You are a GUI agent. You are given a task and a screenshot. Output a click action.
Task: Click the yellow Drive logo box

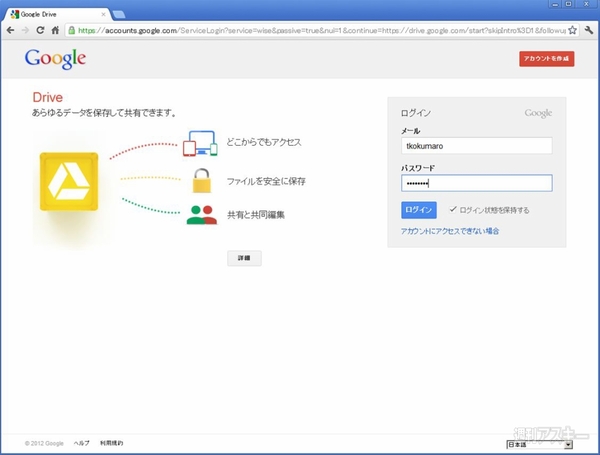69,182
